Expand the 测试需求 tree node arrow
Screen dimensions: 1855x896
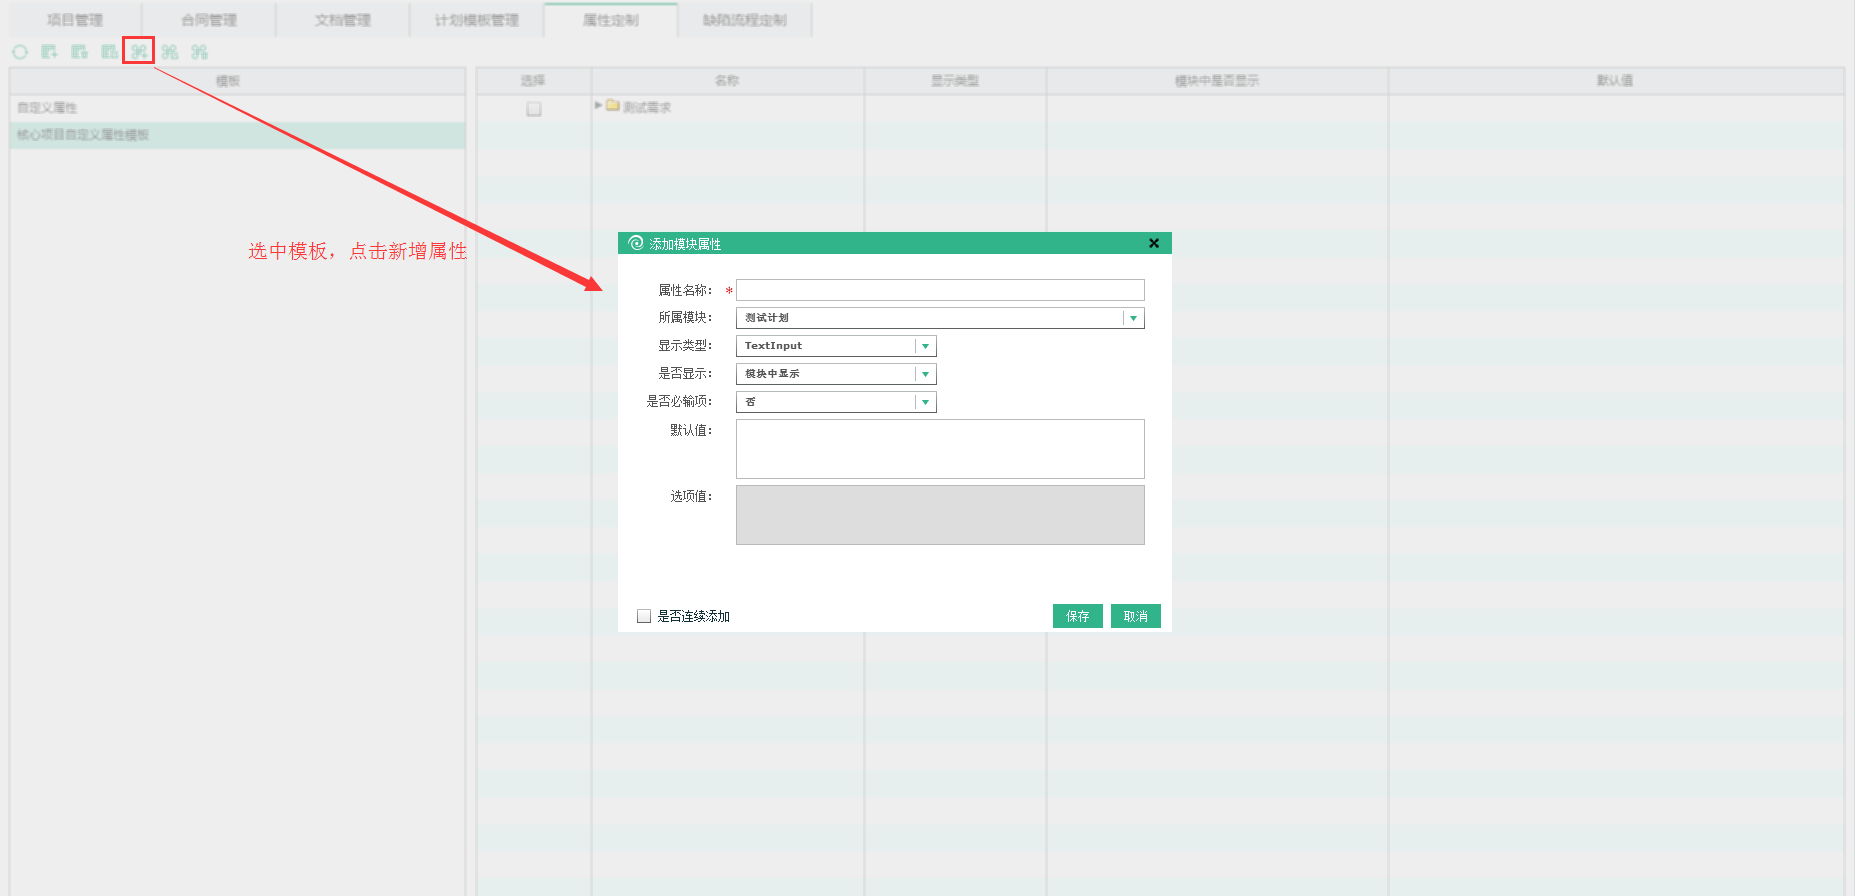[599, 105]
